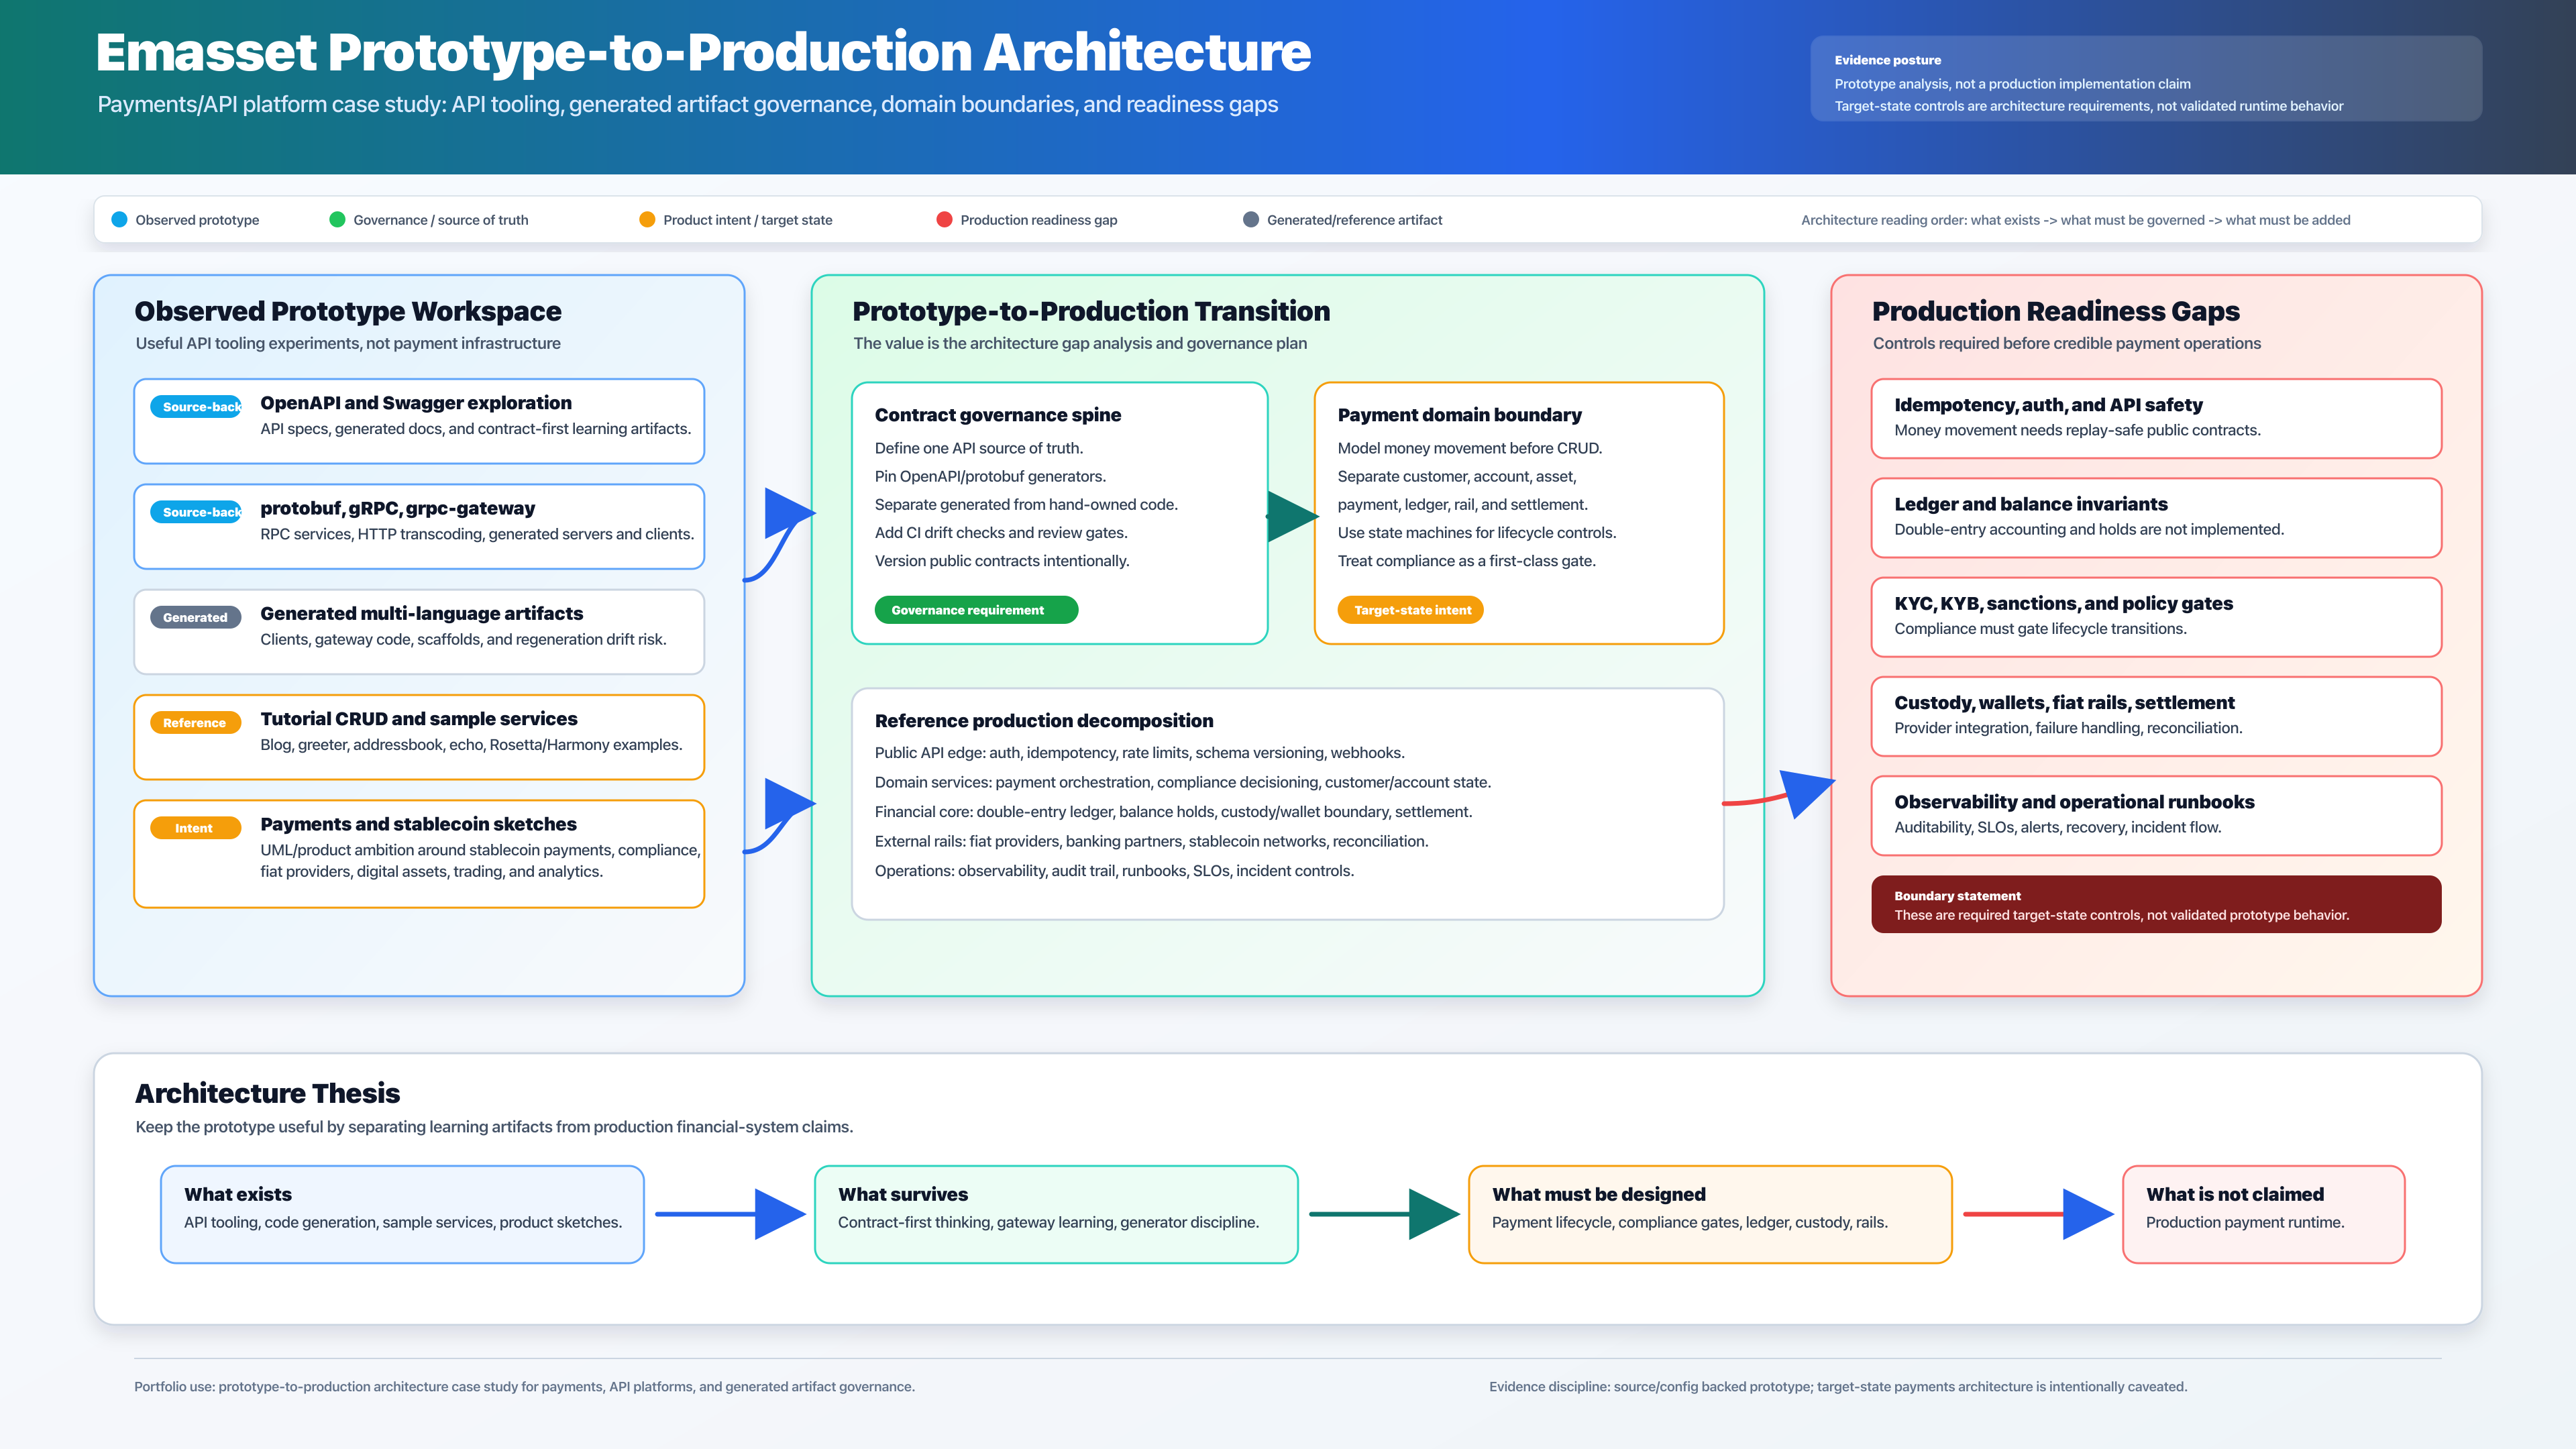The height and width of the screenshot is (1449, 2576).
Task: Click the What exists box
Action: pos(402,1214)
